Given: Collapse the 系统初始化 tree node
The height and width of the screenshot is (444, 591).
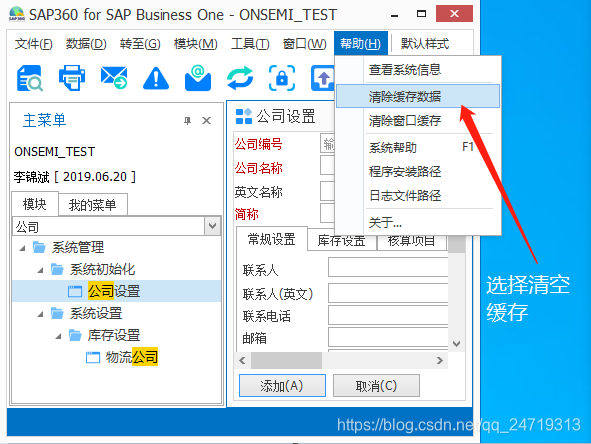Looking at the screenshot, I should [x=40, y=270].
